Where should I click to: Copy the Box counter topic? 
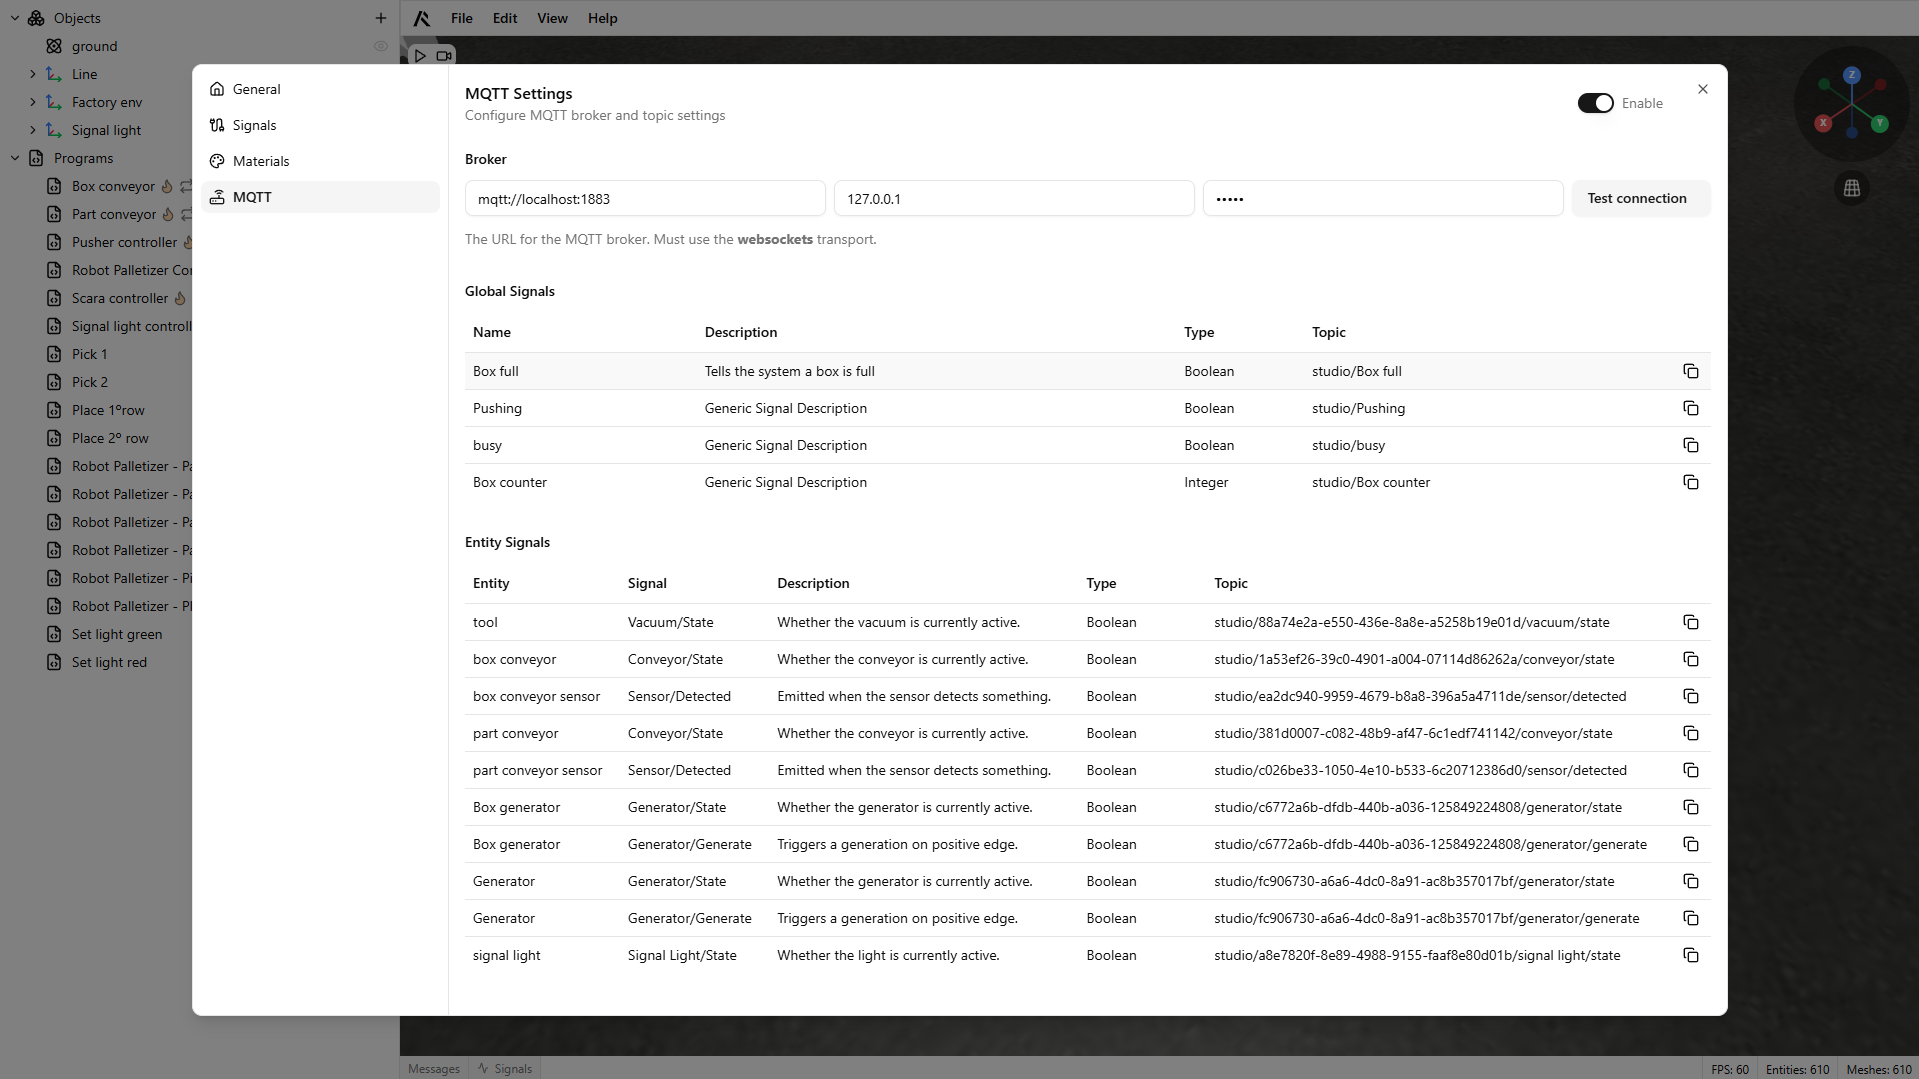click(1690, 482)
